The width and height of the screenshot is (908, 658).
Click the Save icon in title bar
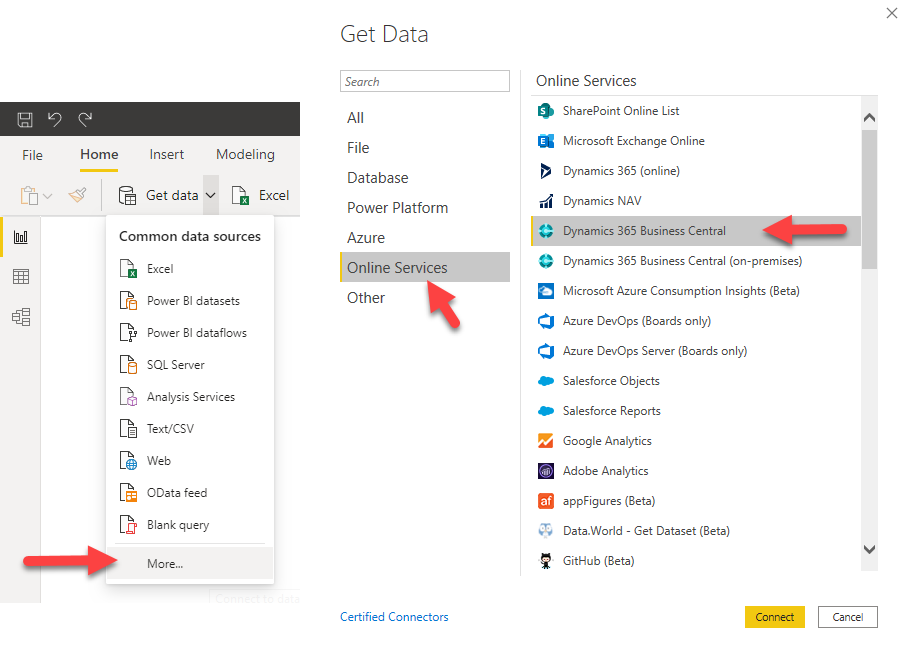pyautogui.click(x=25, y=119)
